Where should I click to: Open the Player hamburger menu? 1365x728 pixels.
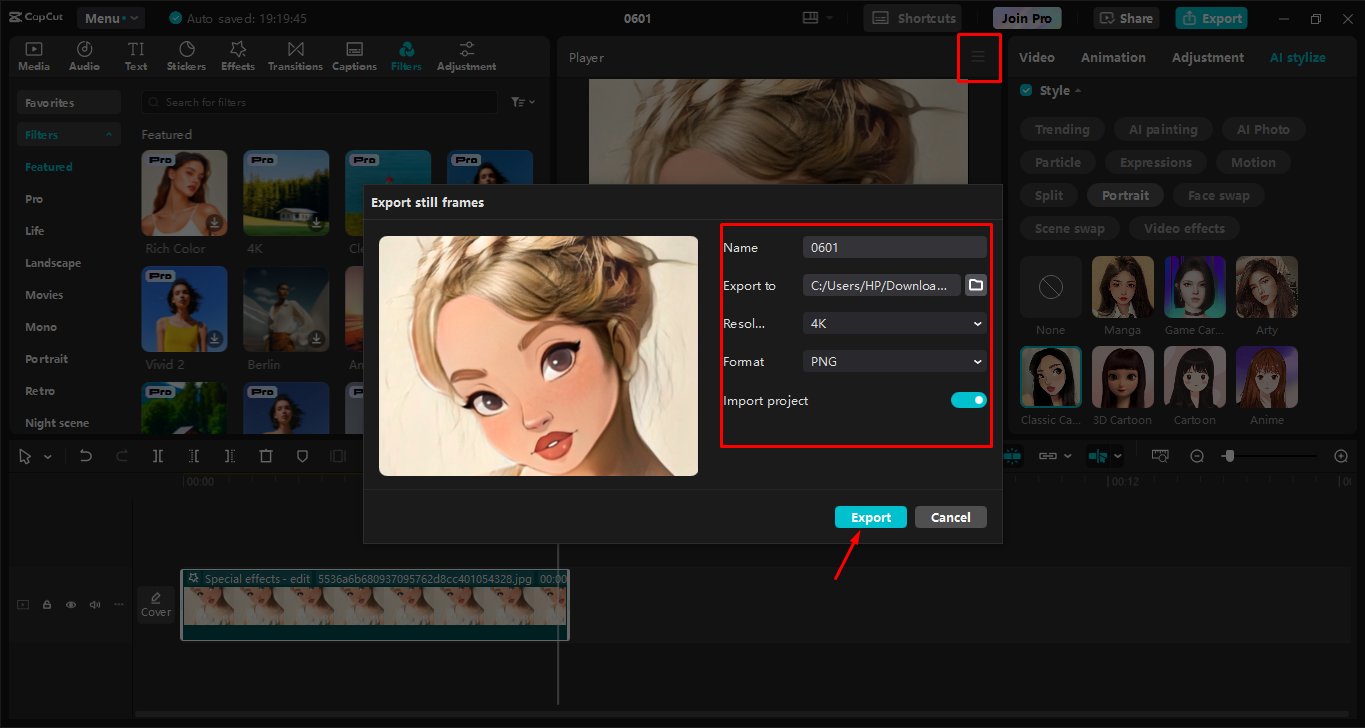(978, 57)
